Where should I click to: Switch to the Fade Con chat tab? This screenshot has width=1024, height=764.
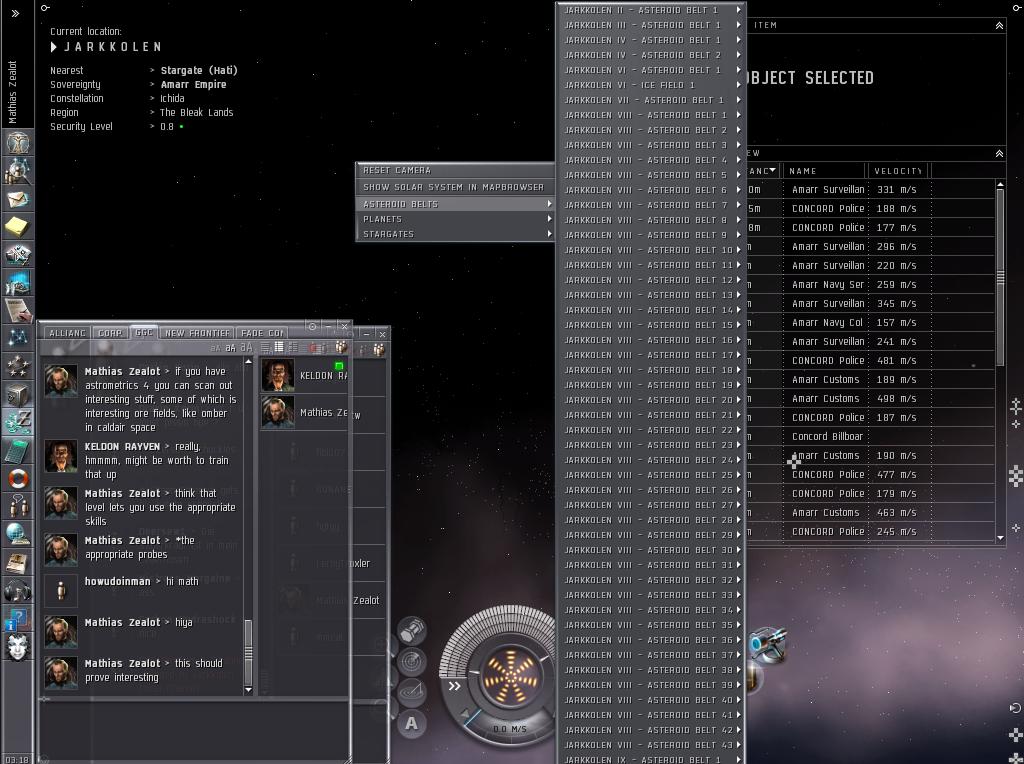[262, 333]
